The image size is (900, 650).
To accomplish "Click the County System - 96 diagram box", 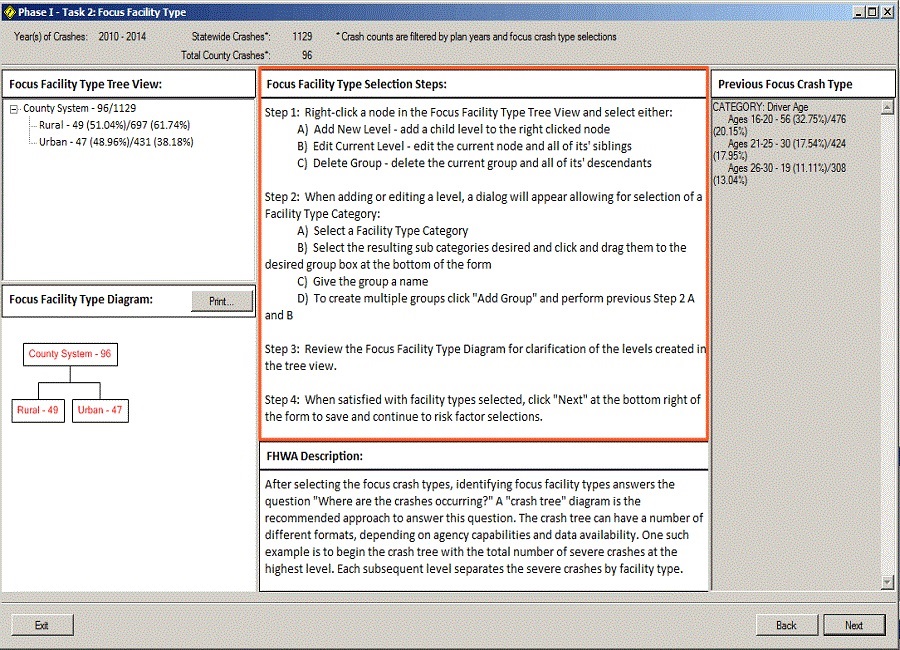I will point(70,354).
